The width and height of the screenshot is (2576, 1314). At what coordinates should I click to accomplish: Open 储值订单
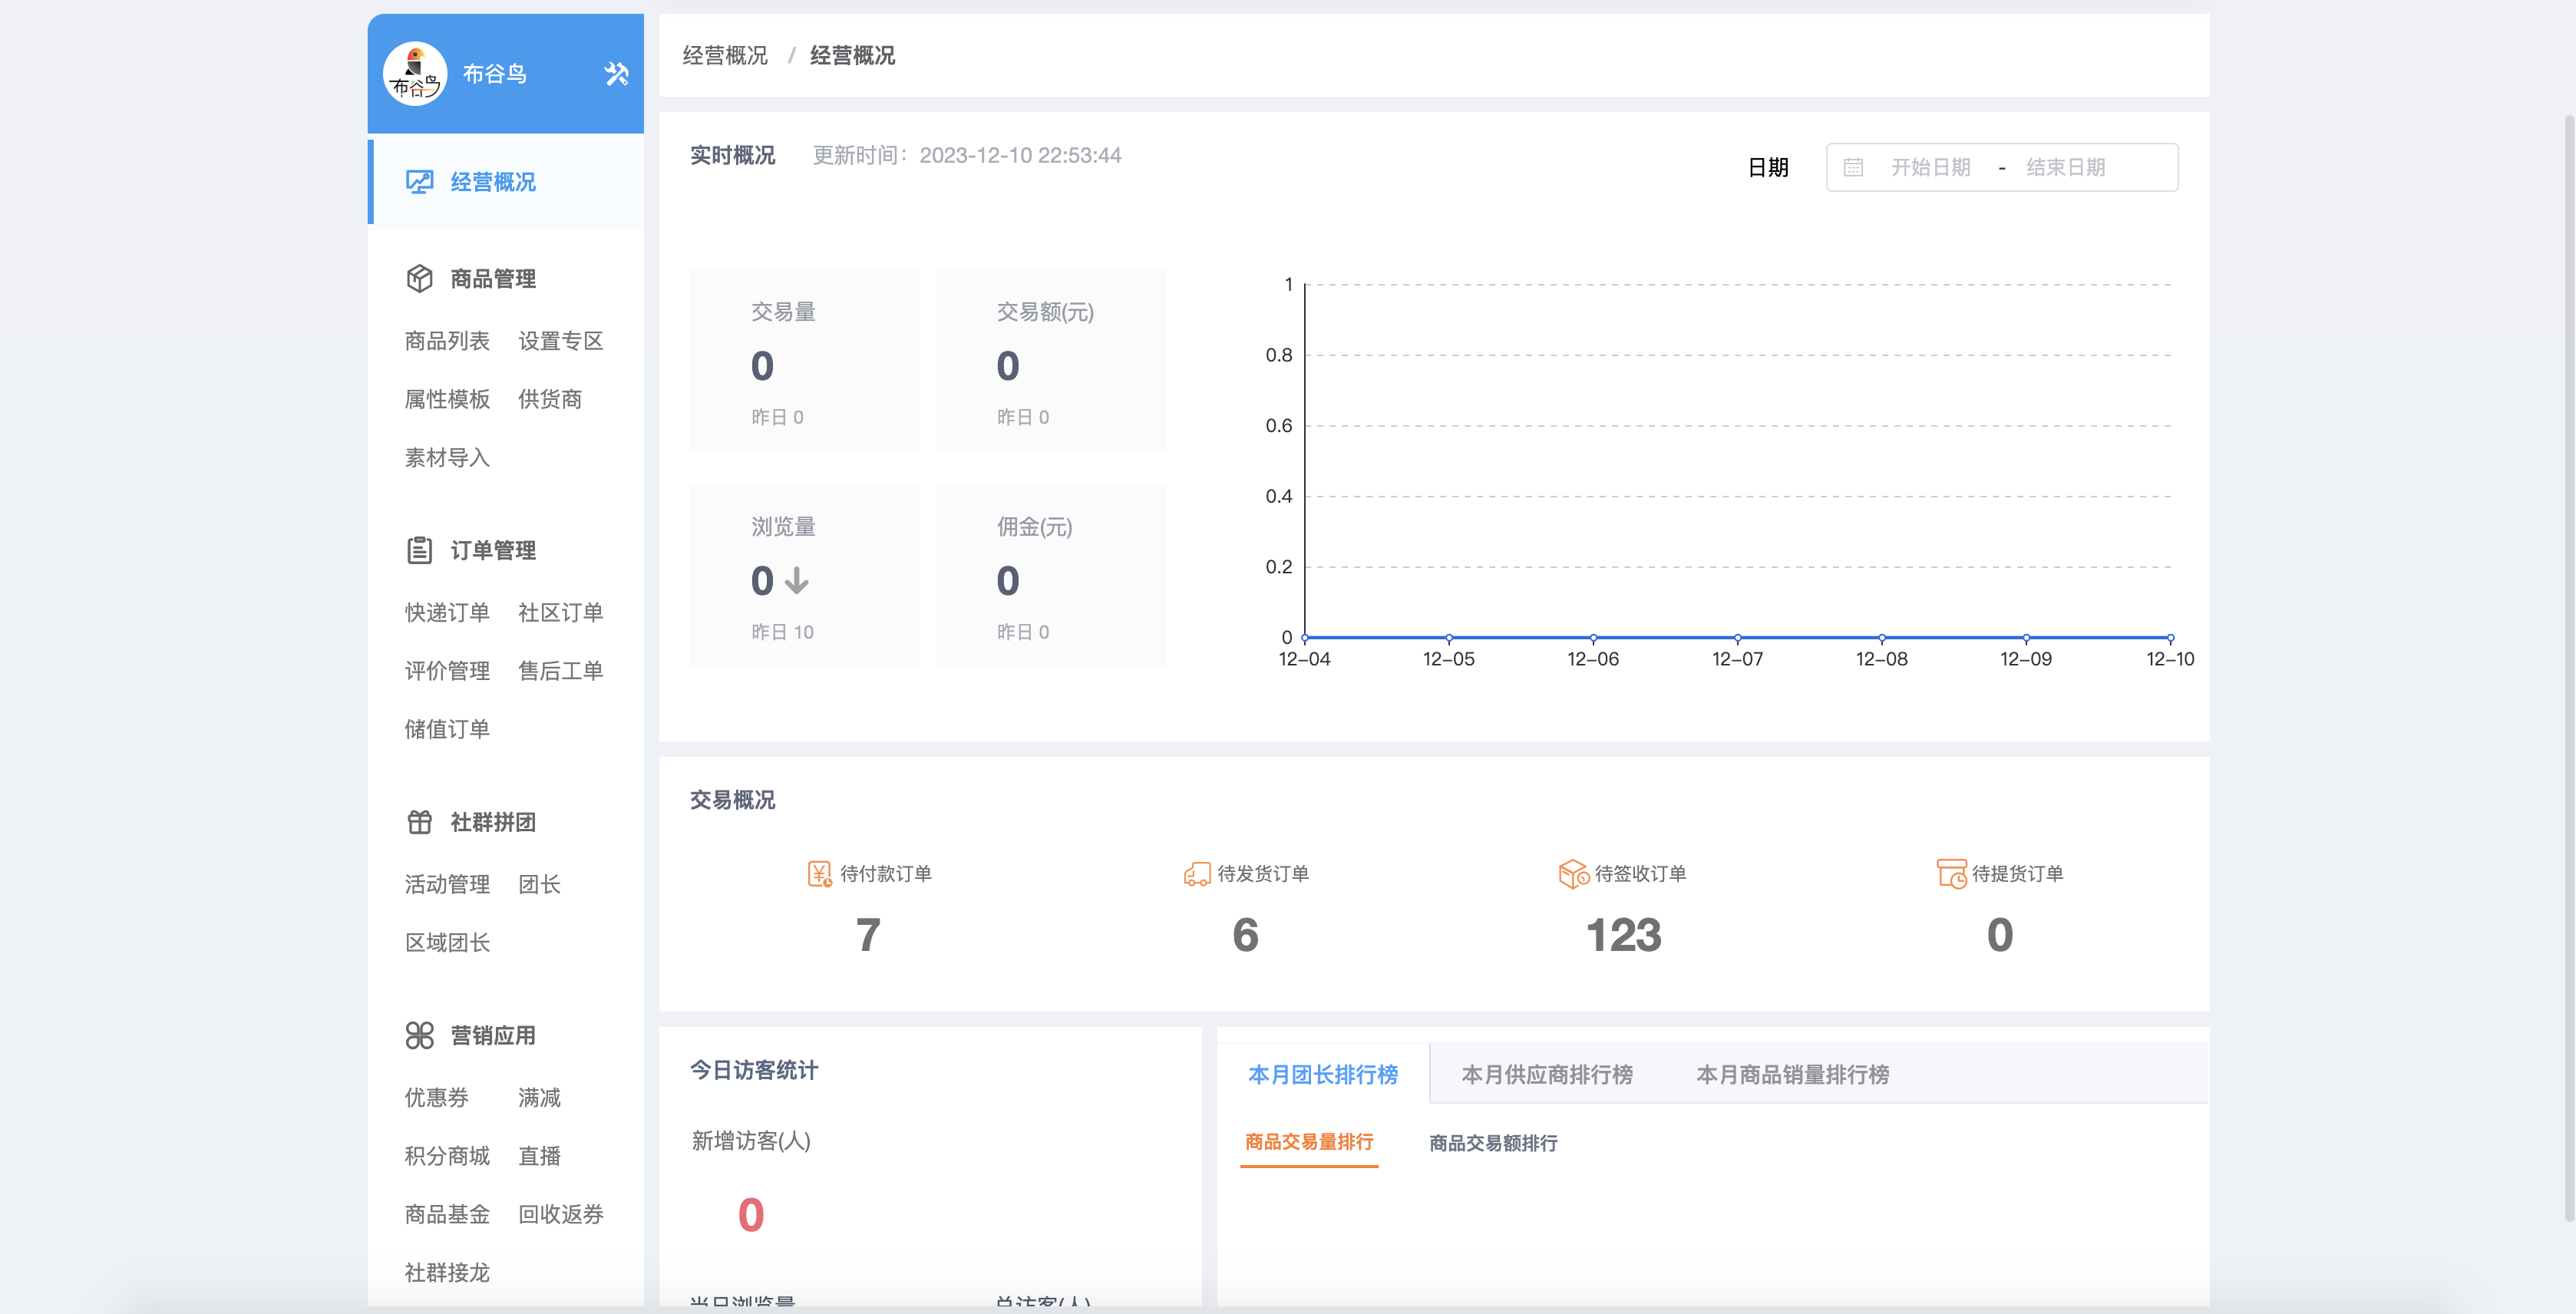pyautogui.click(x=447, y=729)
